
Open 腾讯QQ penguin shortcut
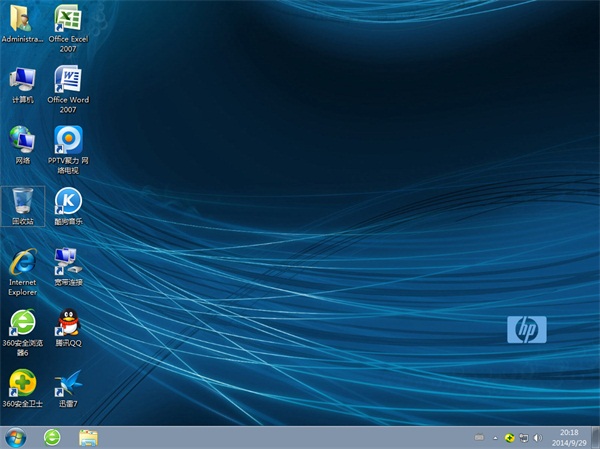[x=68, y=323]
